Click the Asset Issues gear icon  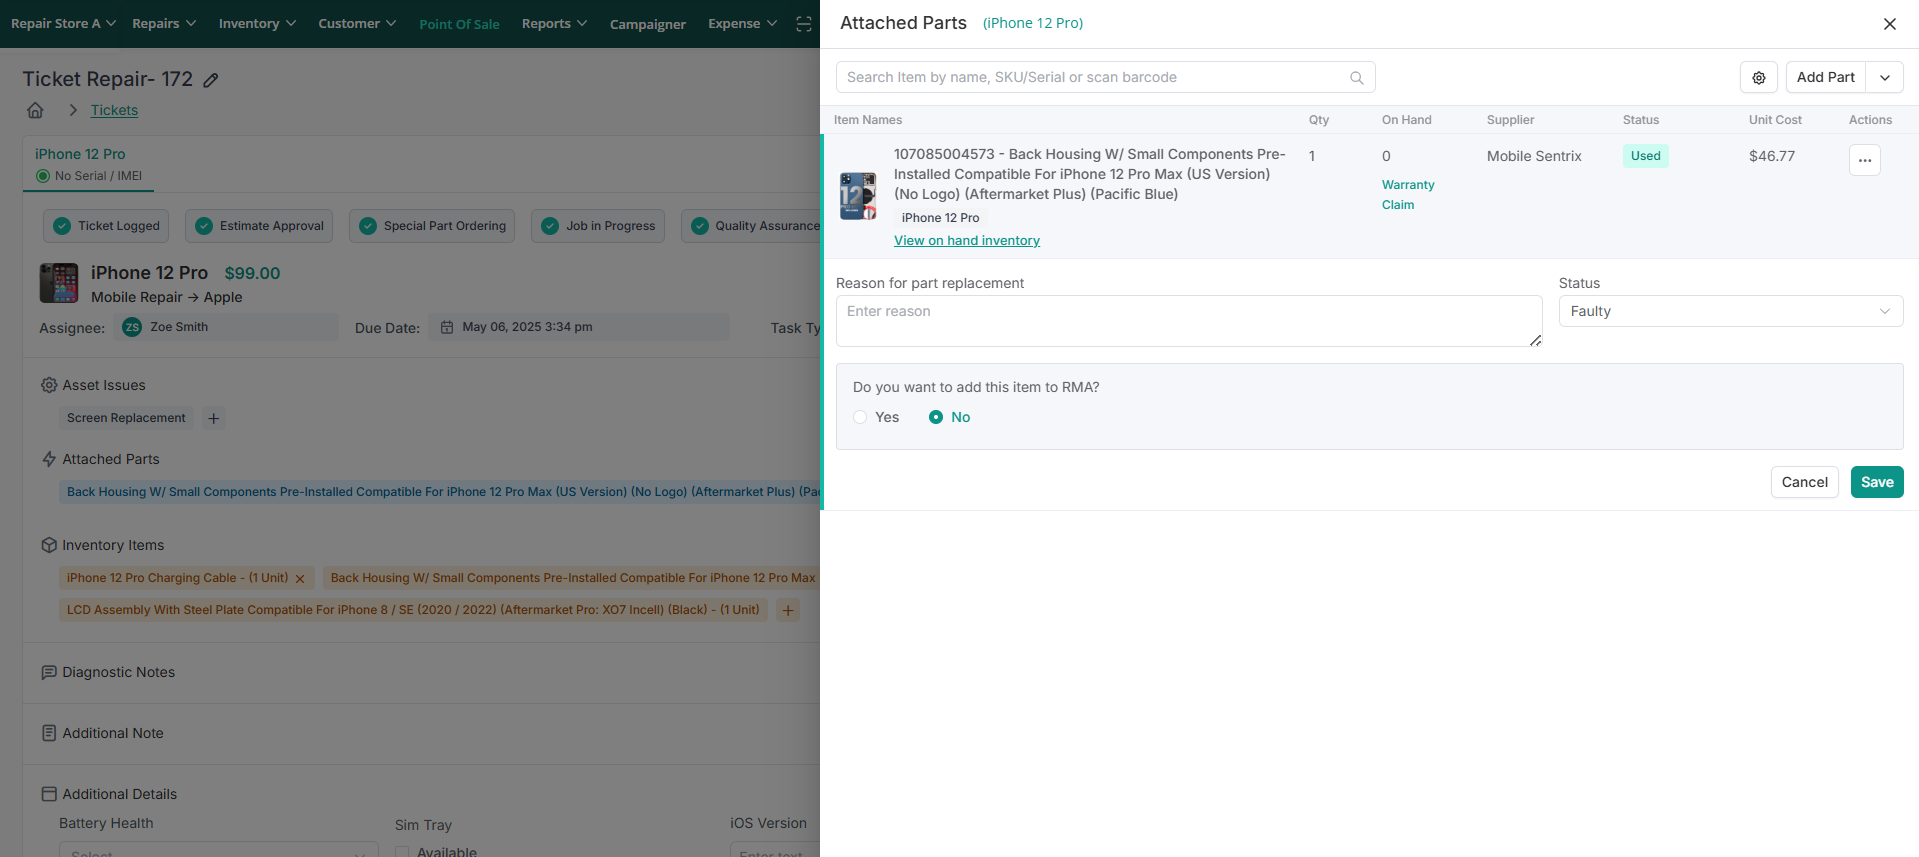tap(49, 385)
